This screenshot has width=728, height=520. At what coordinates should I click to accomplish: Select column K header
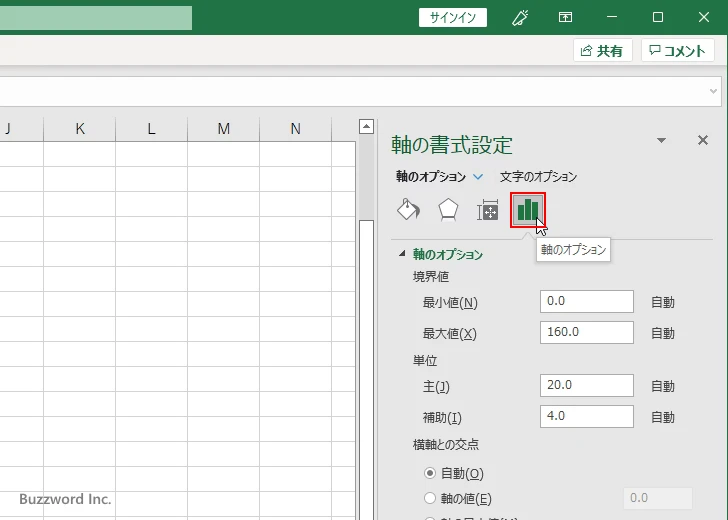click(x=80, y=129)
